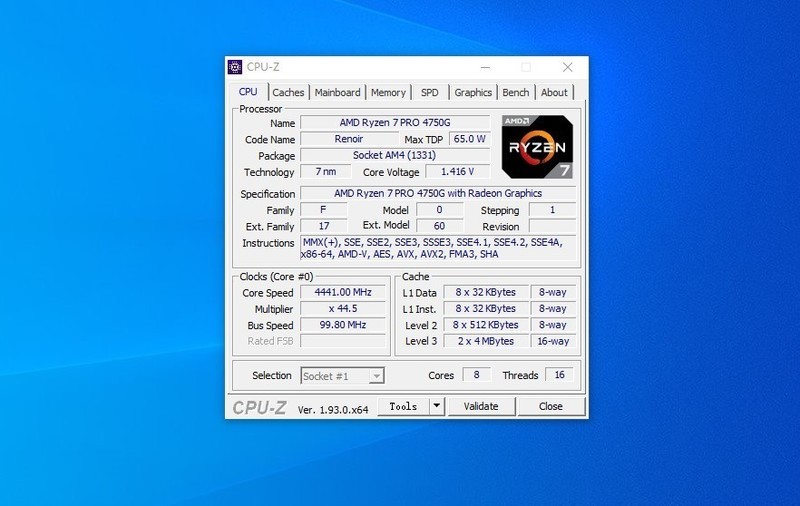Click the Tools button
The width and height of the screenshot is (800, 506).
click(x=403, y=407)
